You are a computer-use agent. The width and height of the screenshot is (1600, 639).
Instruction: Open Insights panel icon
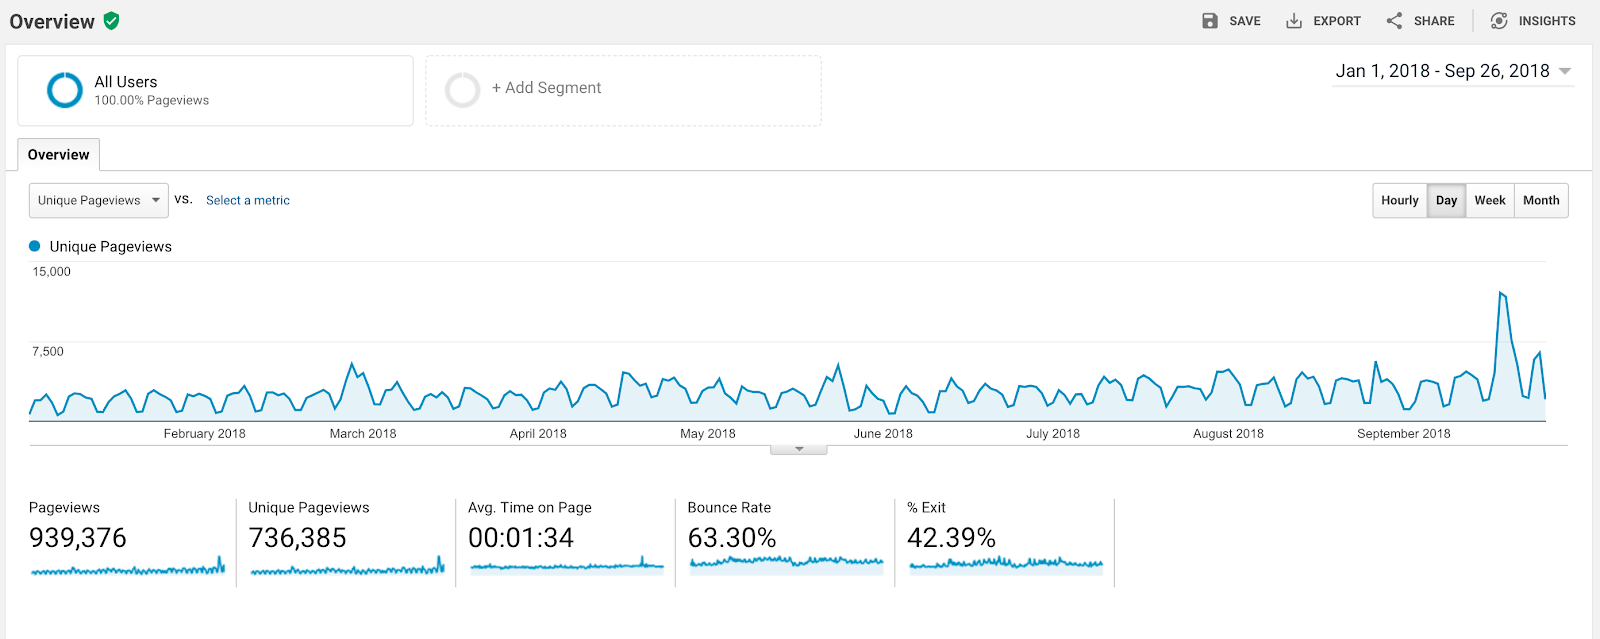1499,21
